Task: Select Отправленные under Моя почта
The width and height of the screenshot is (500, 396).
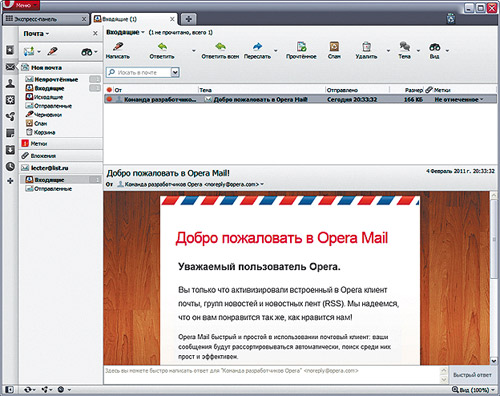Action: tap(61, 106)
